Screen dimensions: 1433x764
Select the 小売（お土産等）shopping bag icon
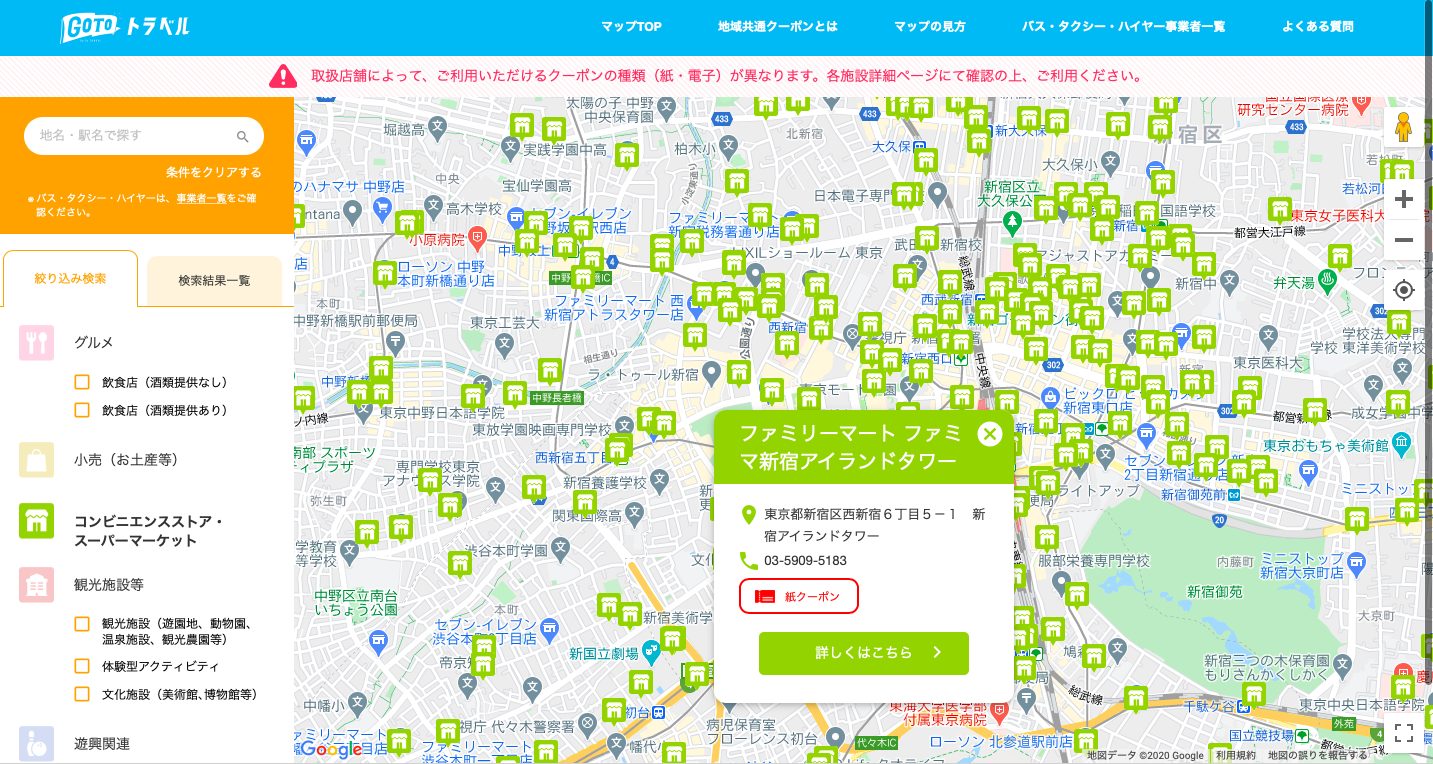(x=36, y=460)
